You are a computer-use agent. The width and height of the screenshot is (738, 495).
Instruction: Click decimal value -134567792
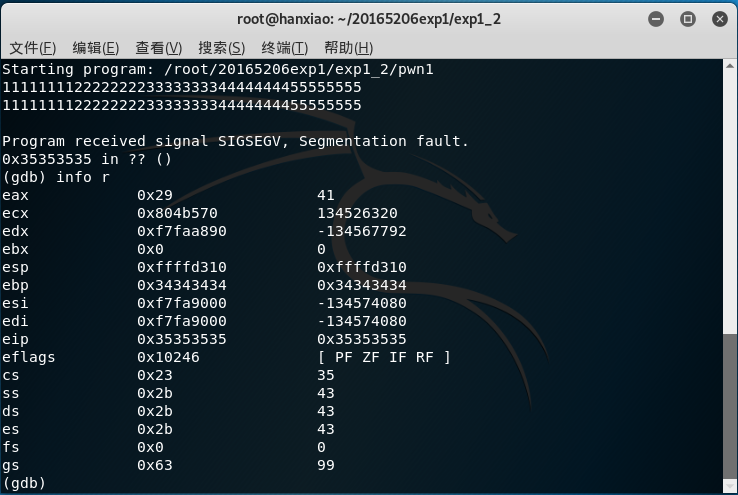(x=362, y=231)
